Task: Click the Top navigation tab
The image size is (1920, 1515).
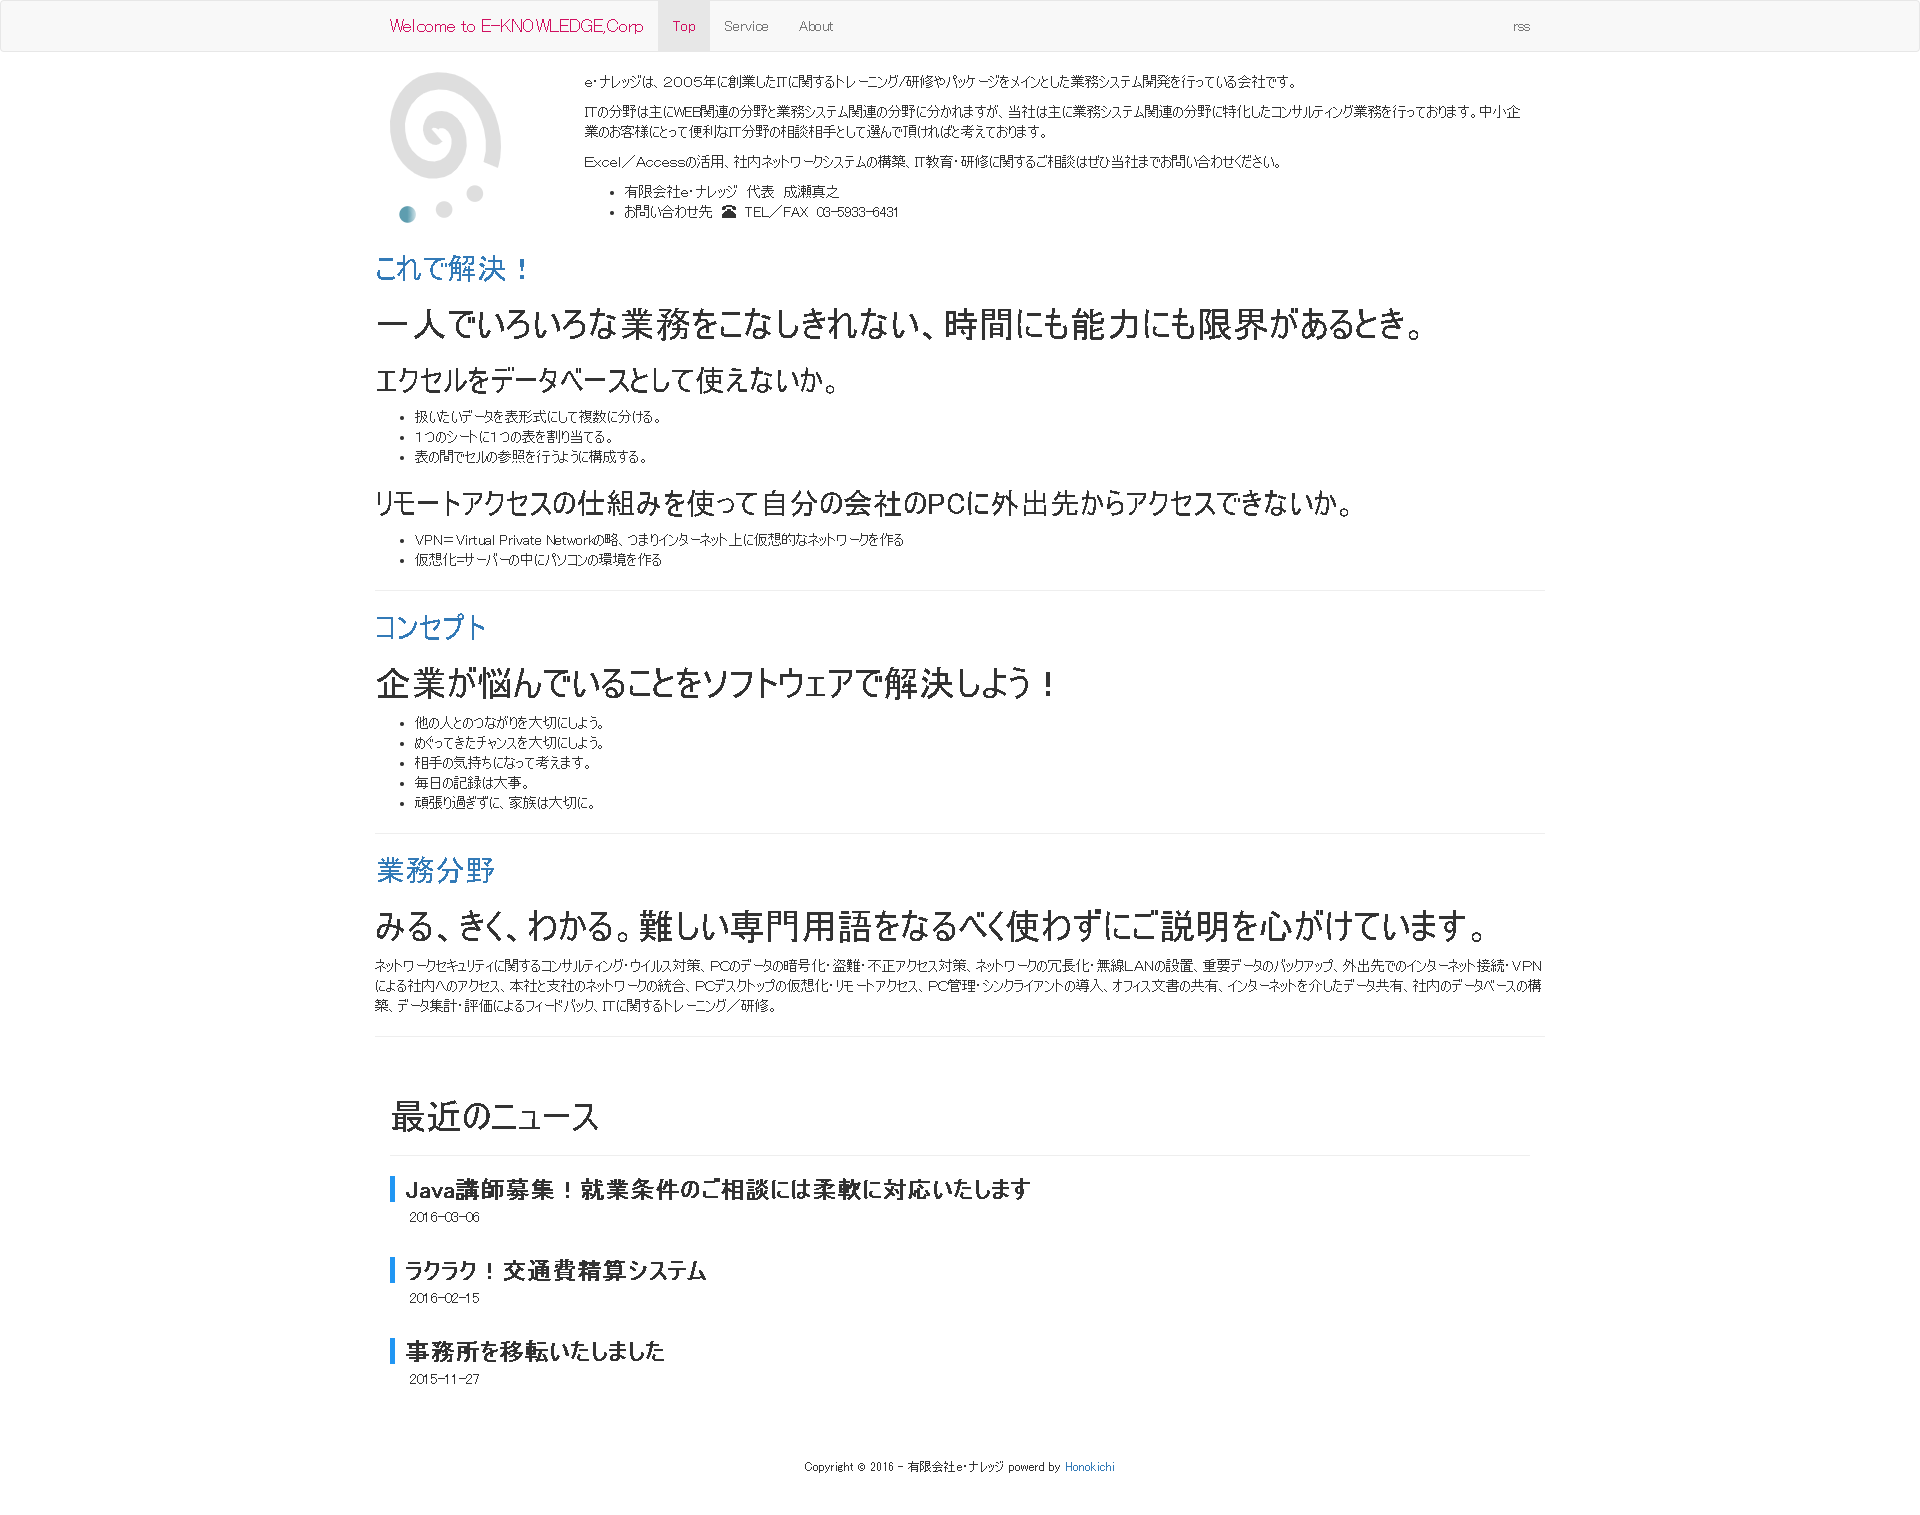Action: tap(683, 23)
